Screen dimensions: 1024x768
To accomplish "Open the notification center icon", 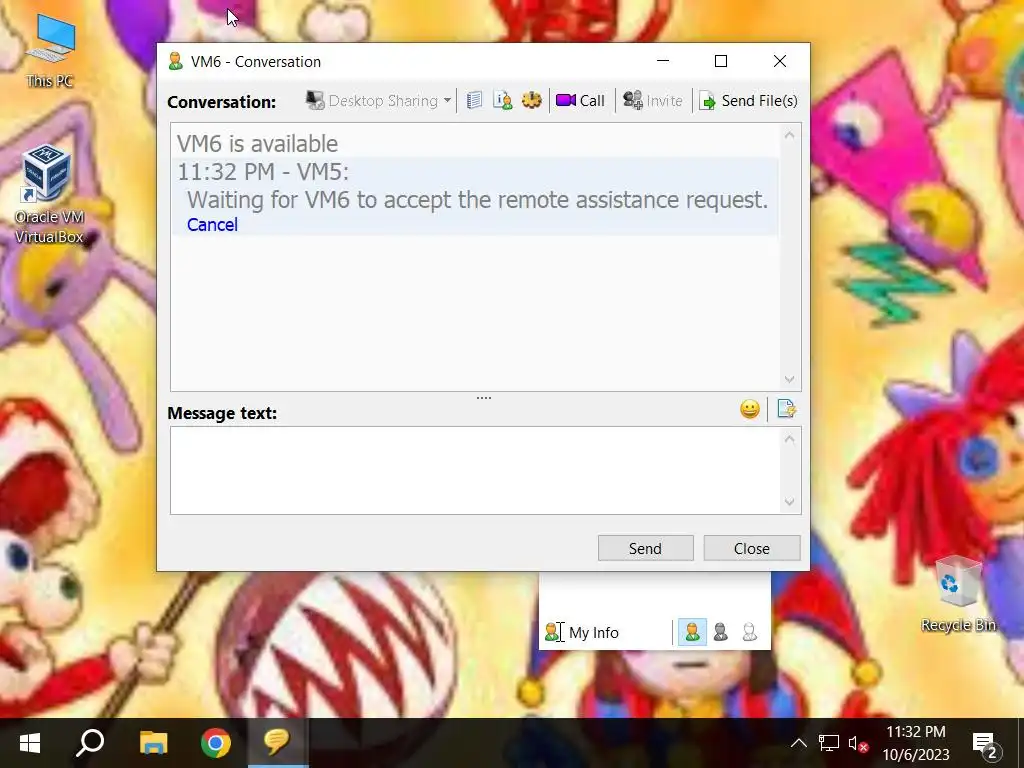I will [986, 743].
